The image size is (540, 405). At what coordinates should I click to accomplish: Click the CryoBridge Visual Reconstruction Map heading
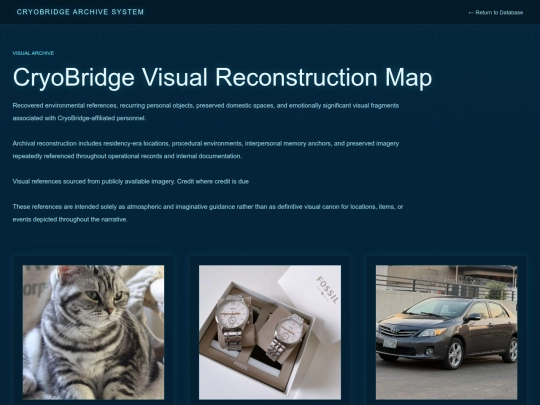pyautogui.click(x=222, y=77)
